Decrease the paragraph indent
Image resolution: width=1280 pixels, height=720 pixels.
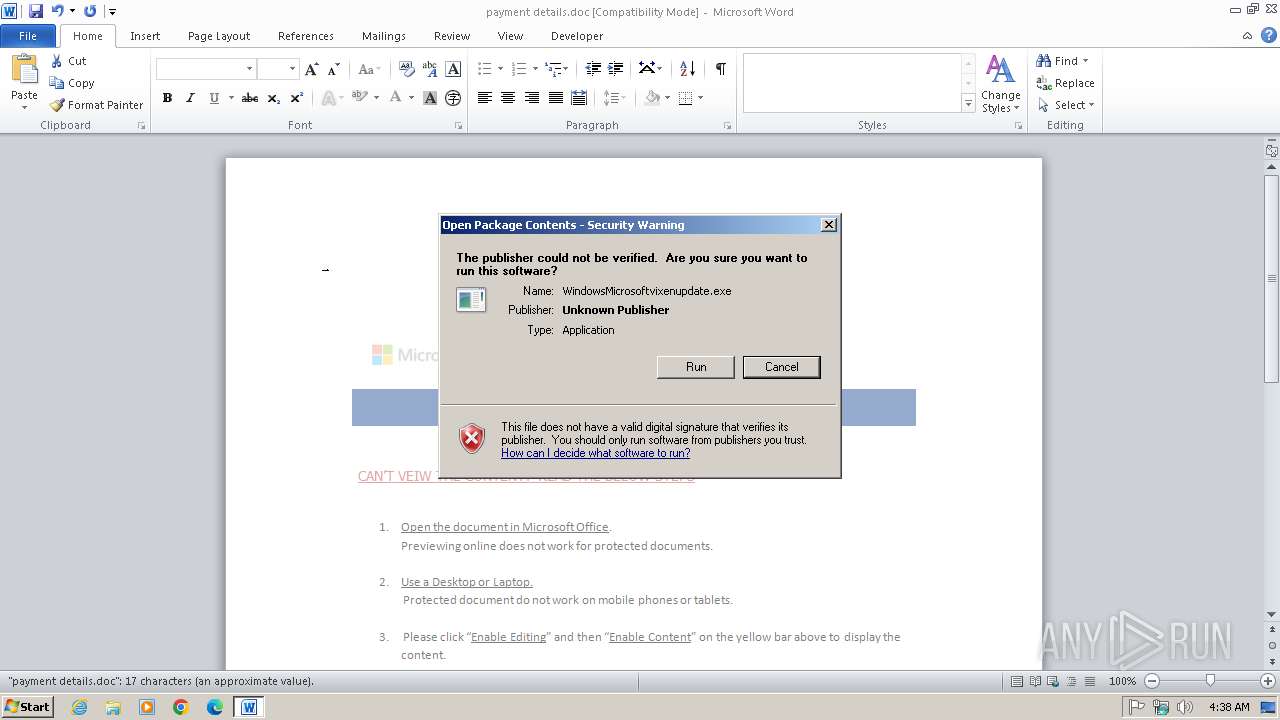pos(593,69)
